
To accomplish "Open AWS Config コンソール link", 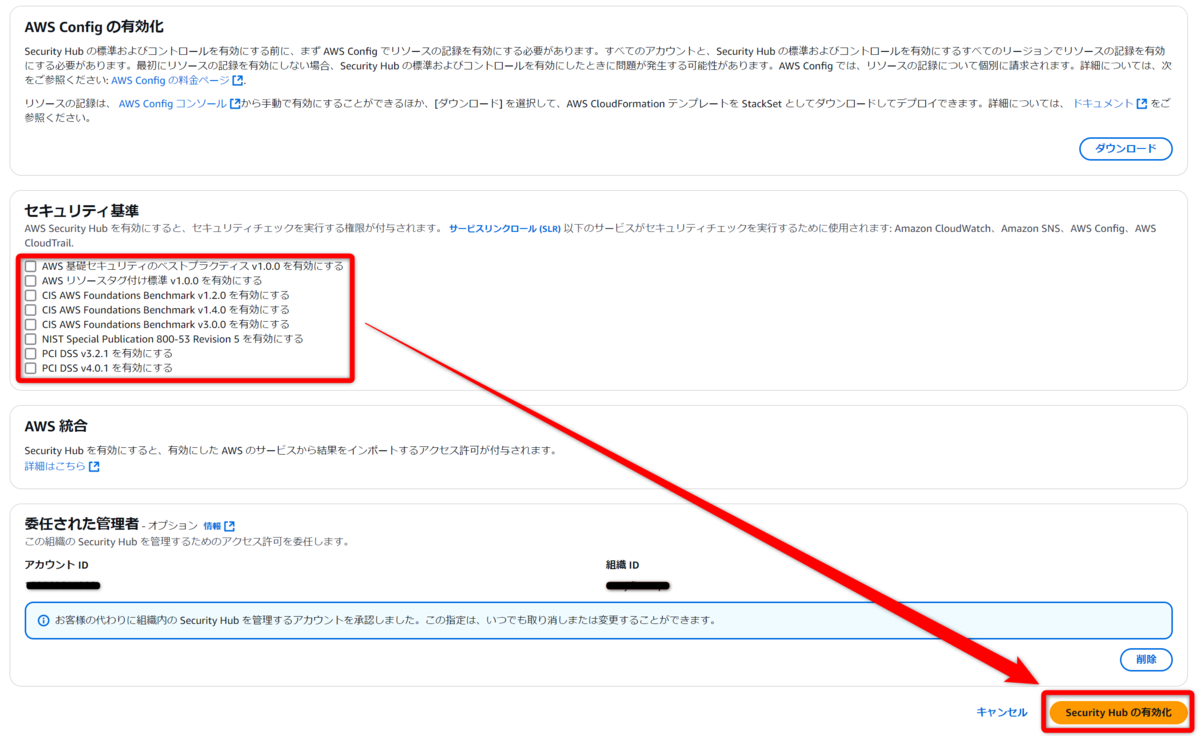I will click(172, 104).
